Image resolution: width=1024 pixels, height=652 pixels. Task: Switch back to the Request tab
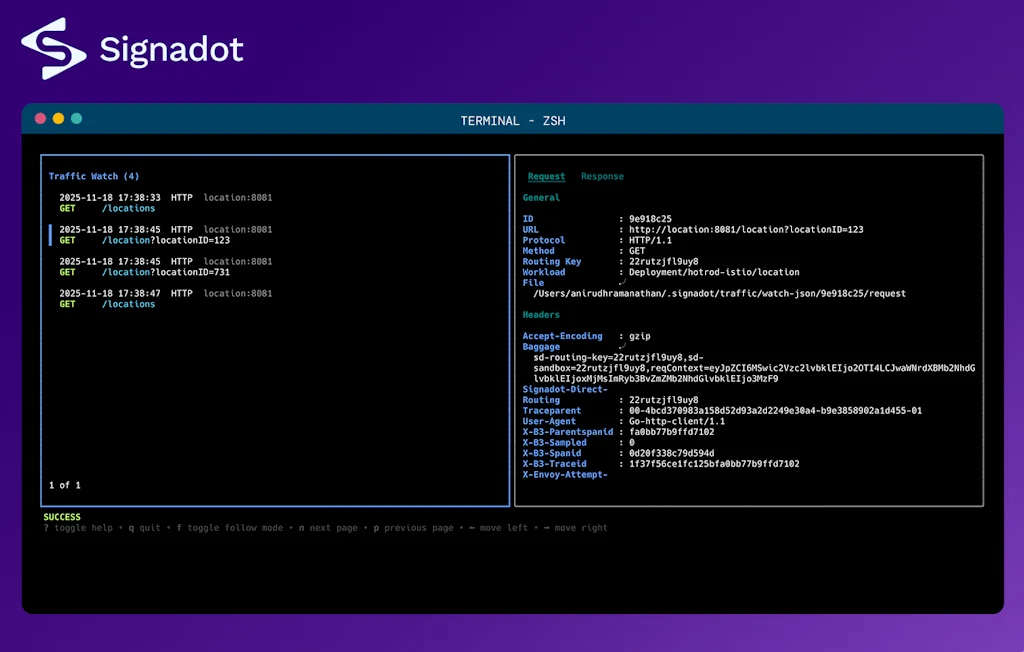[546, 176]
